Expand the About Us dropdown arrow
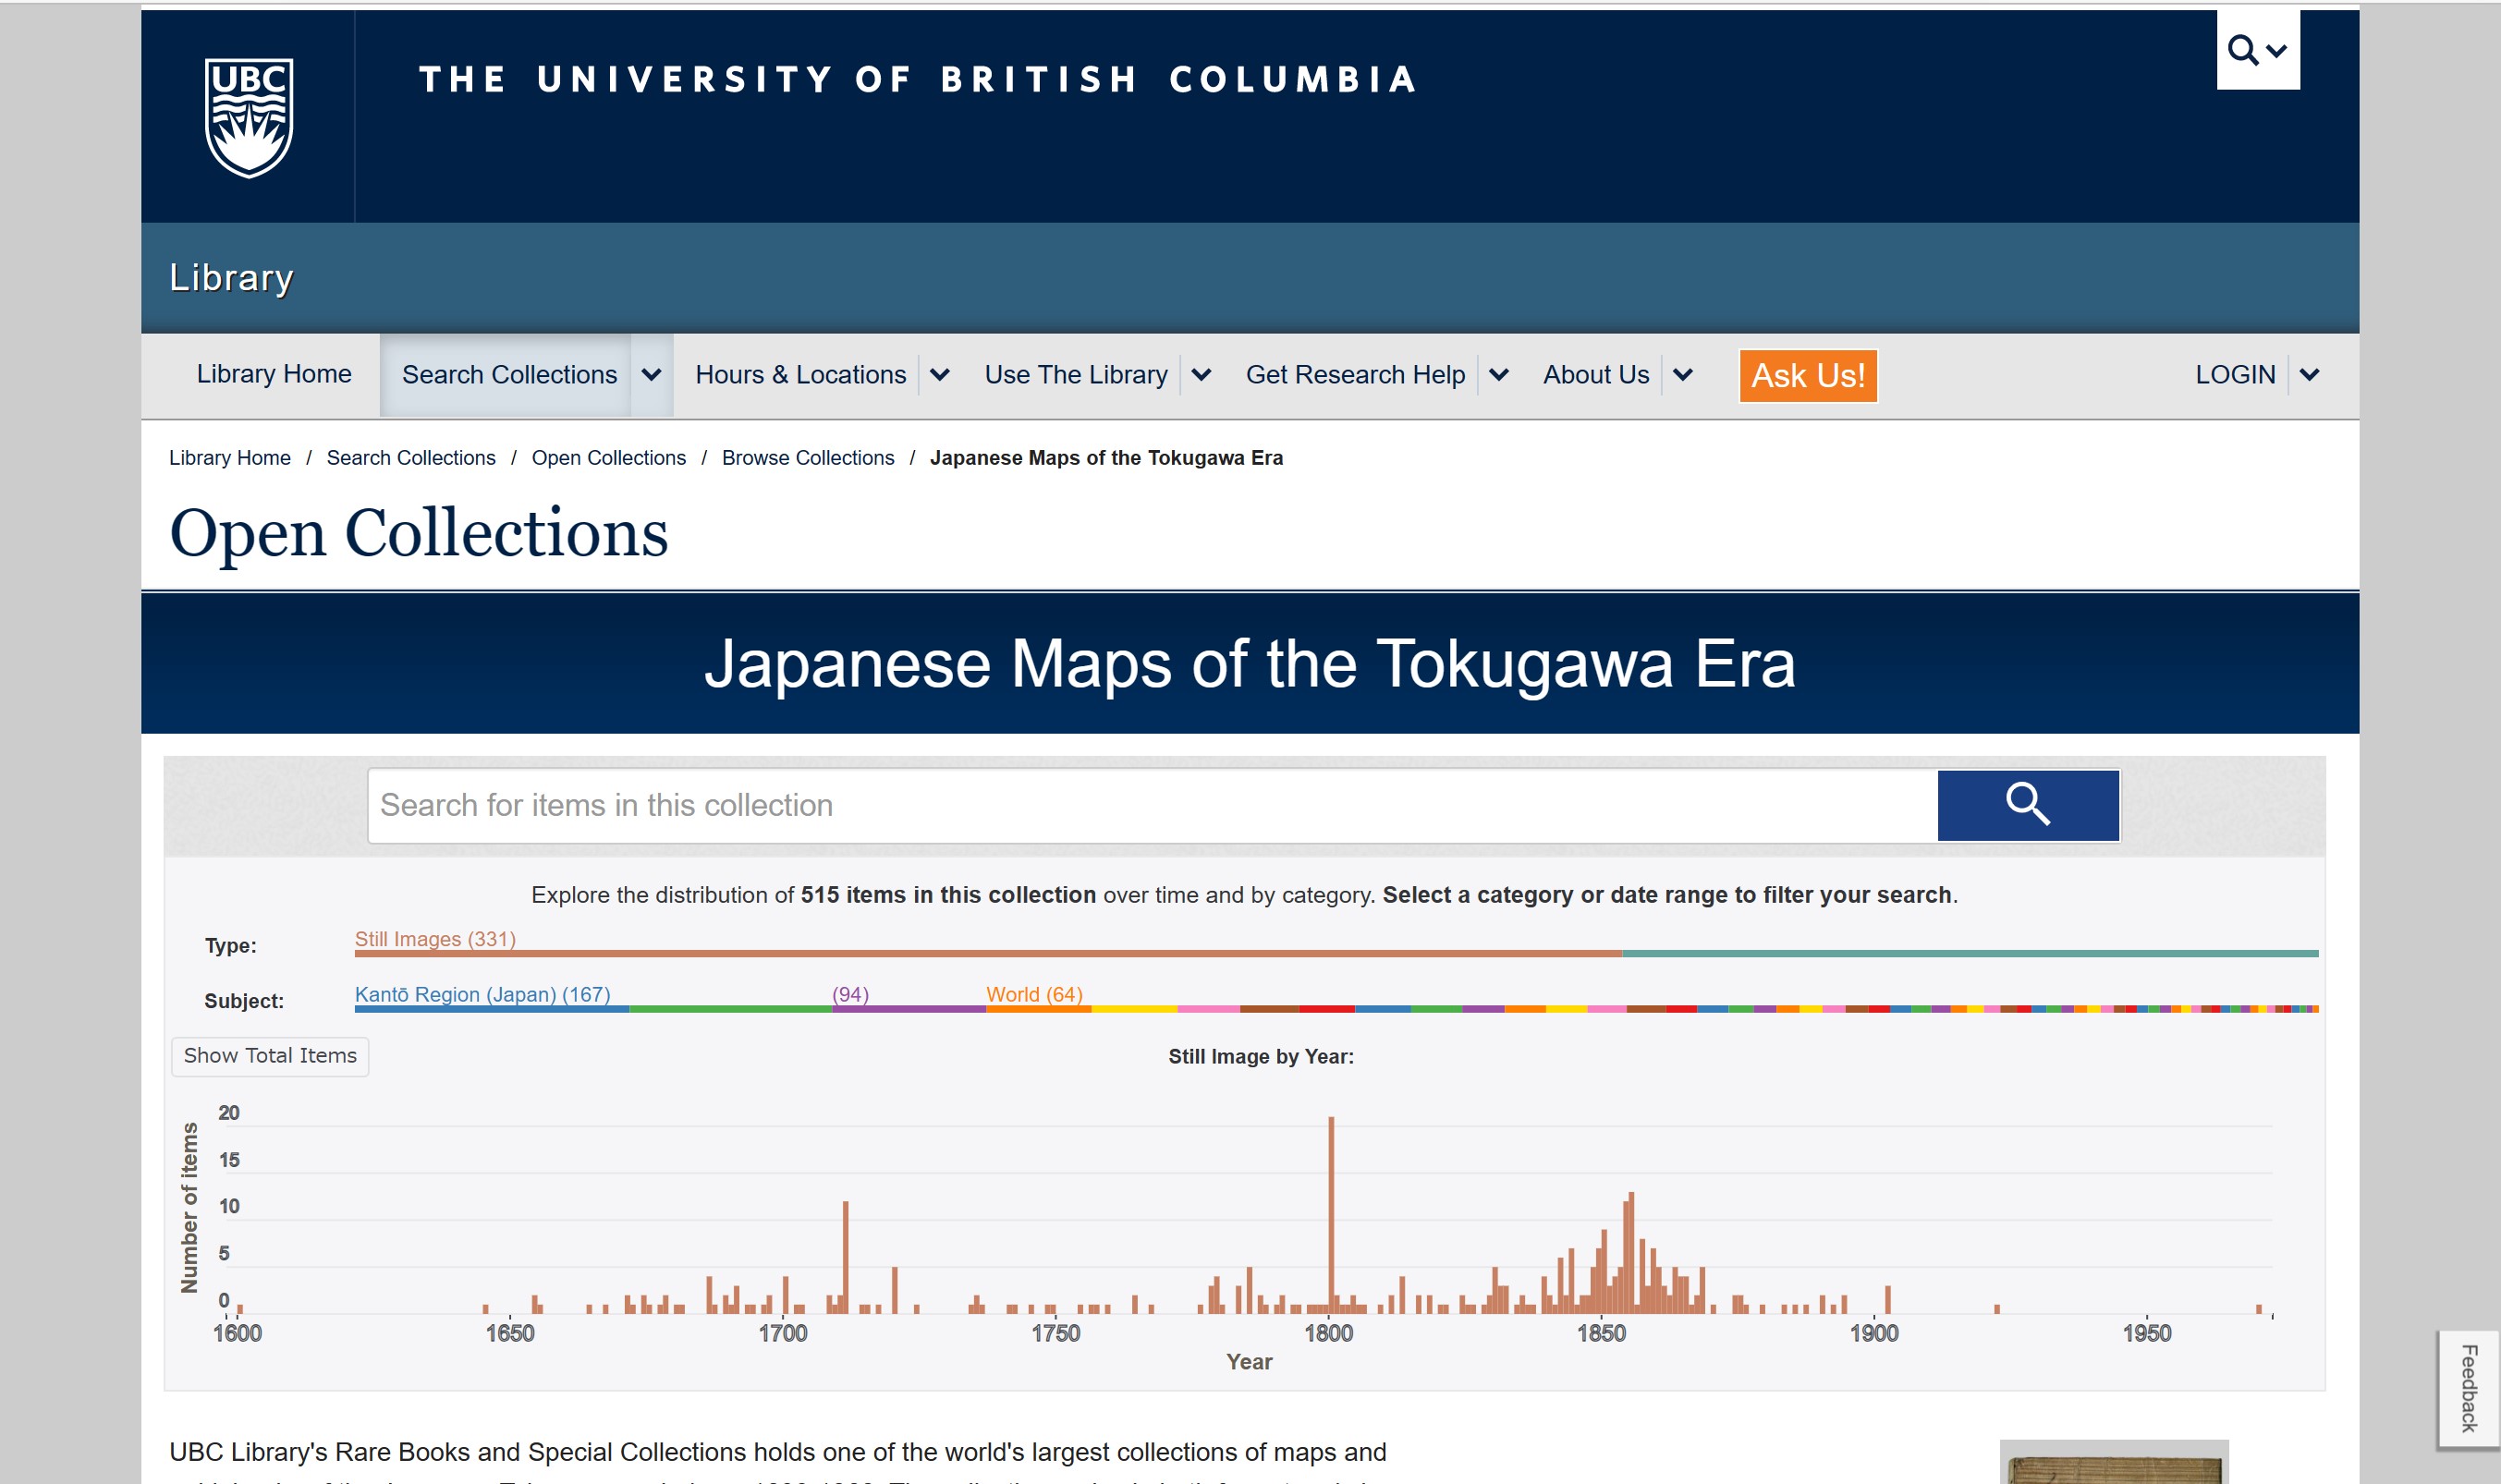This screenshot has width=2501, height=1484. pyautogui.click(x=1682, y=375)
